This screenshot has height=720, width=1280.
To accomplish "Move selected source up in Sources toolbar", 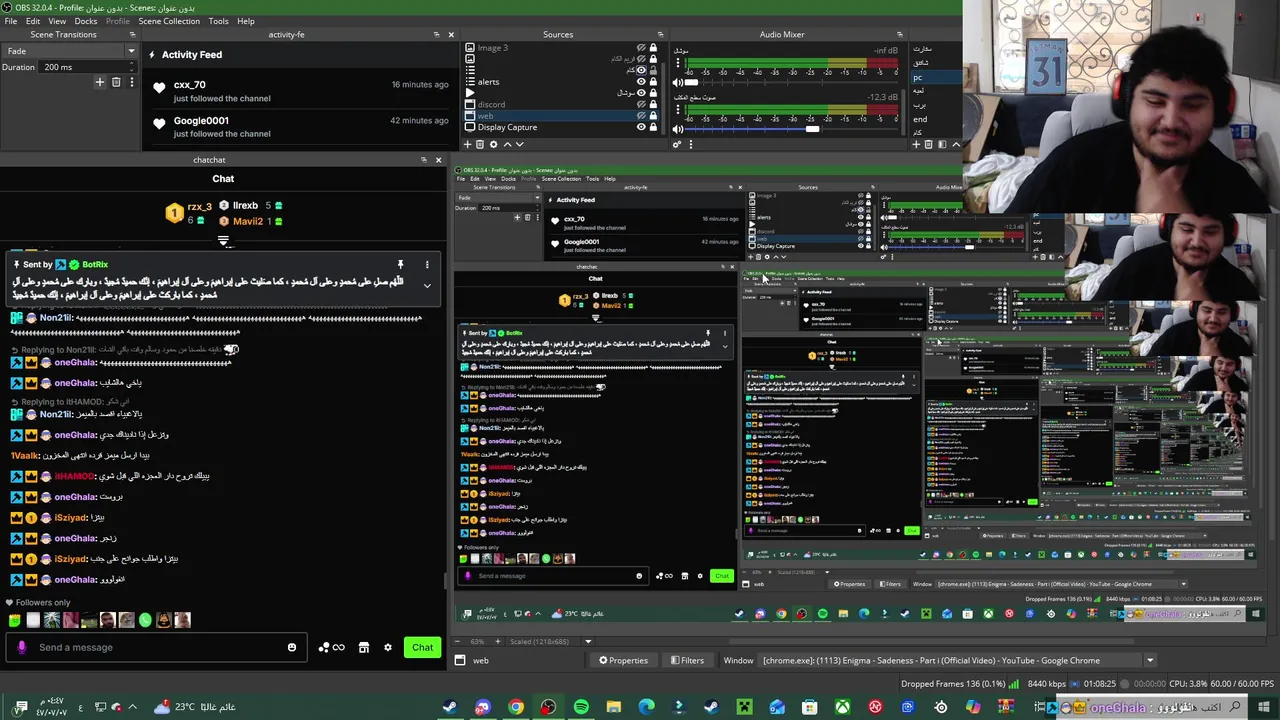I will click(x=506, y=144).
